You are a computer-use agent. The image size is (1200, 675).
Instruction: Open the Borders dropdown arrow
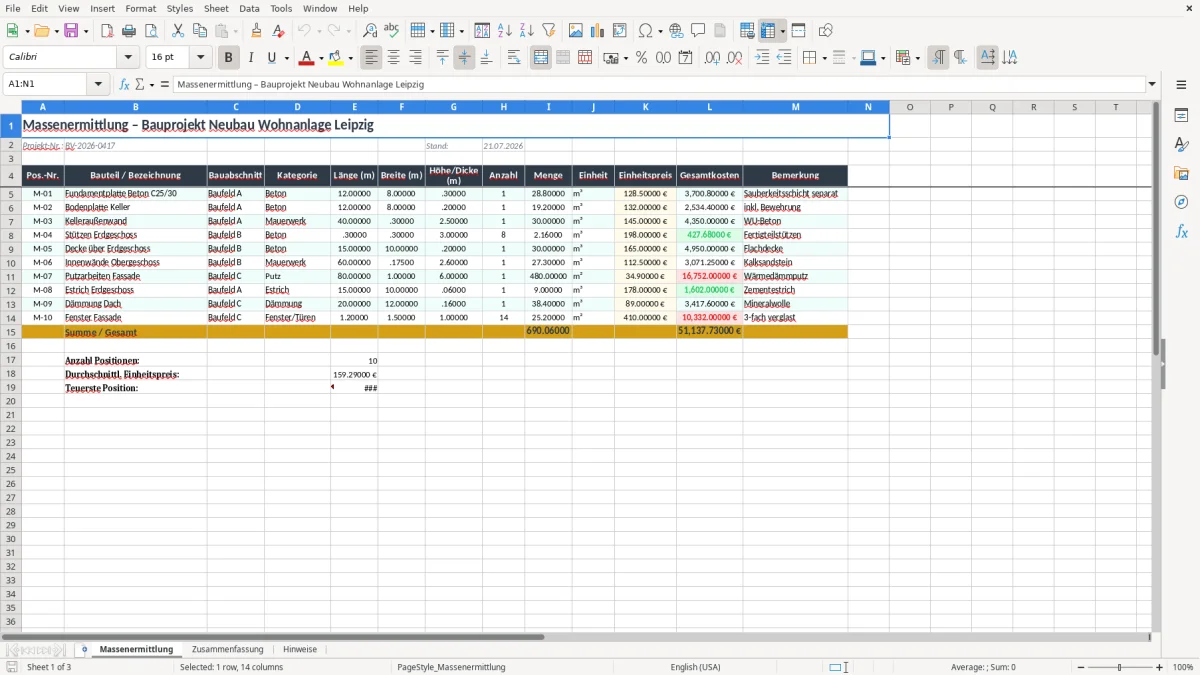[823, 58]
